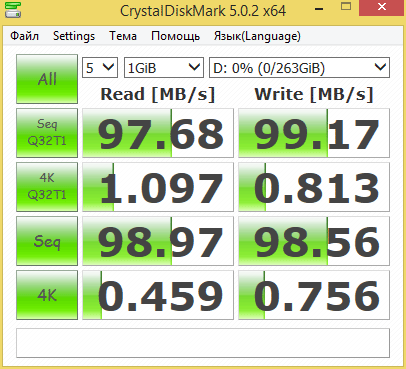Minimize the CrystalDiskMark window
This screenshot has width=406, height=369.
tap(319, 8)
